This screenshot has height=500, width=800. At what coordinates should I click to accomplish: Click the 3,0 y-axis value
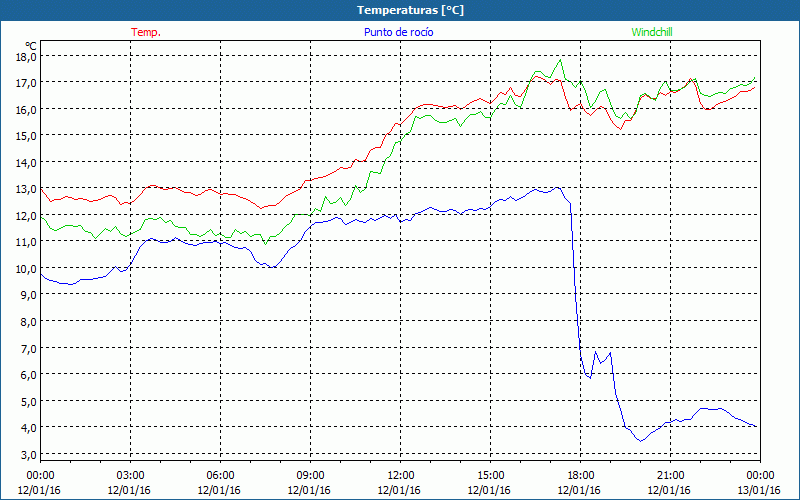28,454
